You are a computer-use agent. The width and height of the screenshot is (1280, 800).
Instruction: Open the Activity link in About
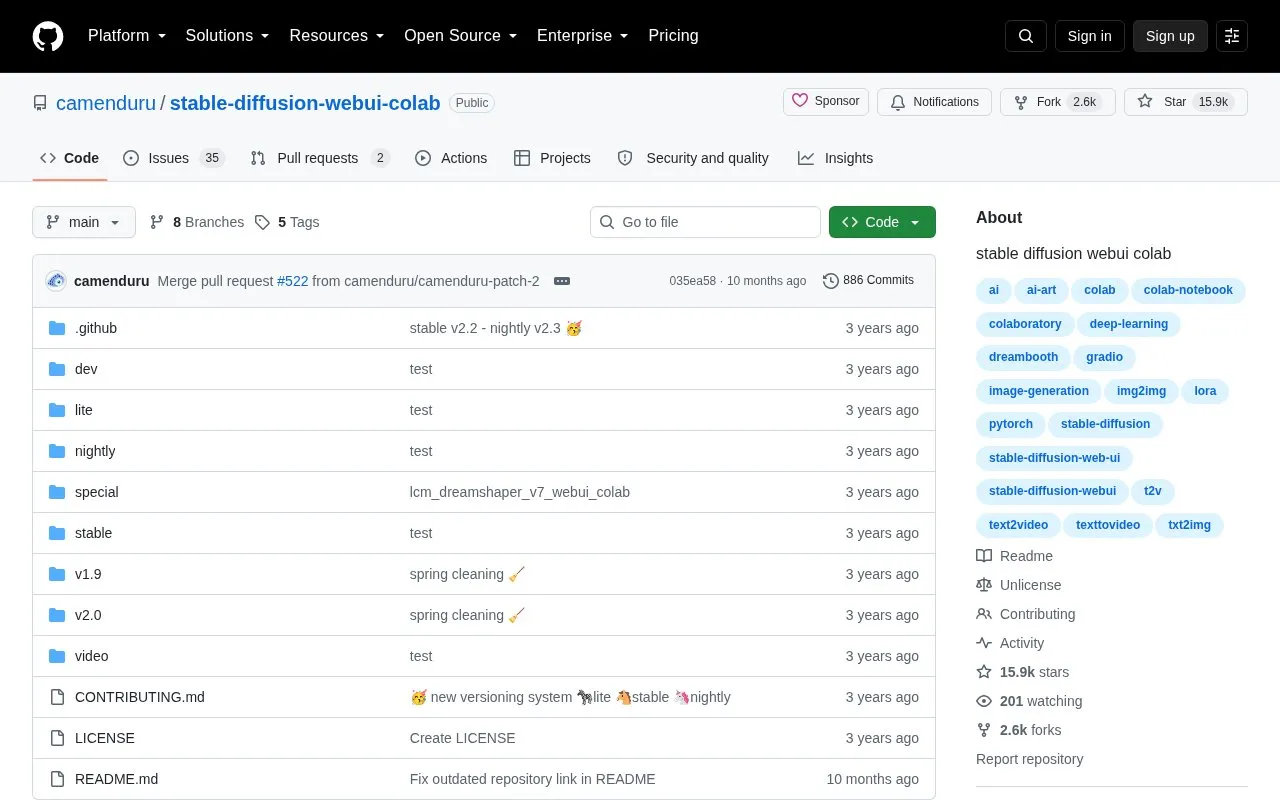1010,643
